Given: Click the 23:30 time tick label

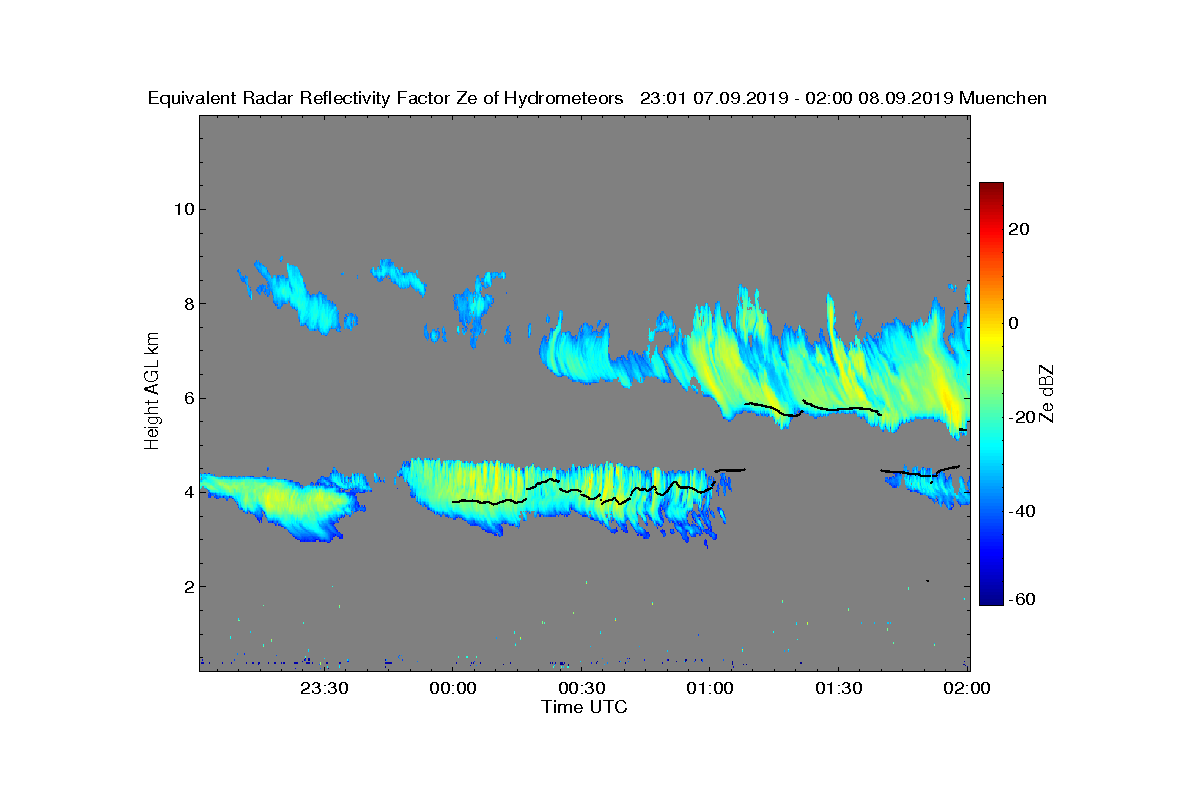Looking at the screenshot, I should pos(324,688).
